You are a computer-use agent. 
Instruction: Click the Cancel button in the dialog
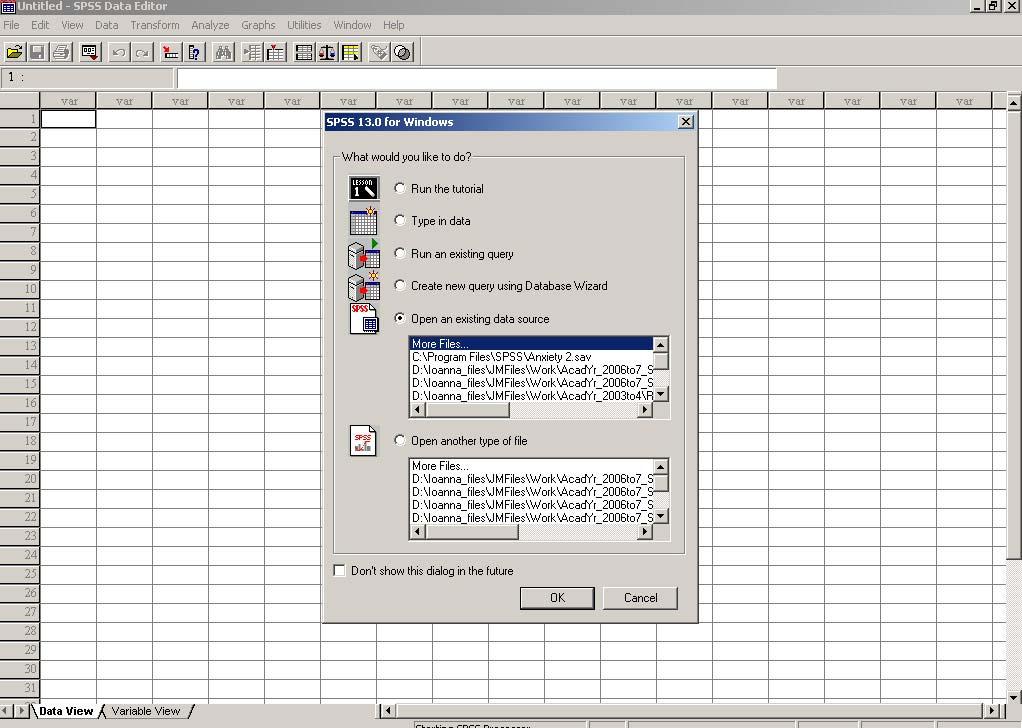pyautogui.click(x=640, y=598)
